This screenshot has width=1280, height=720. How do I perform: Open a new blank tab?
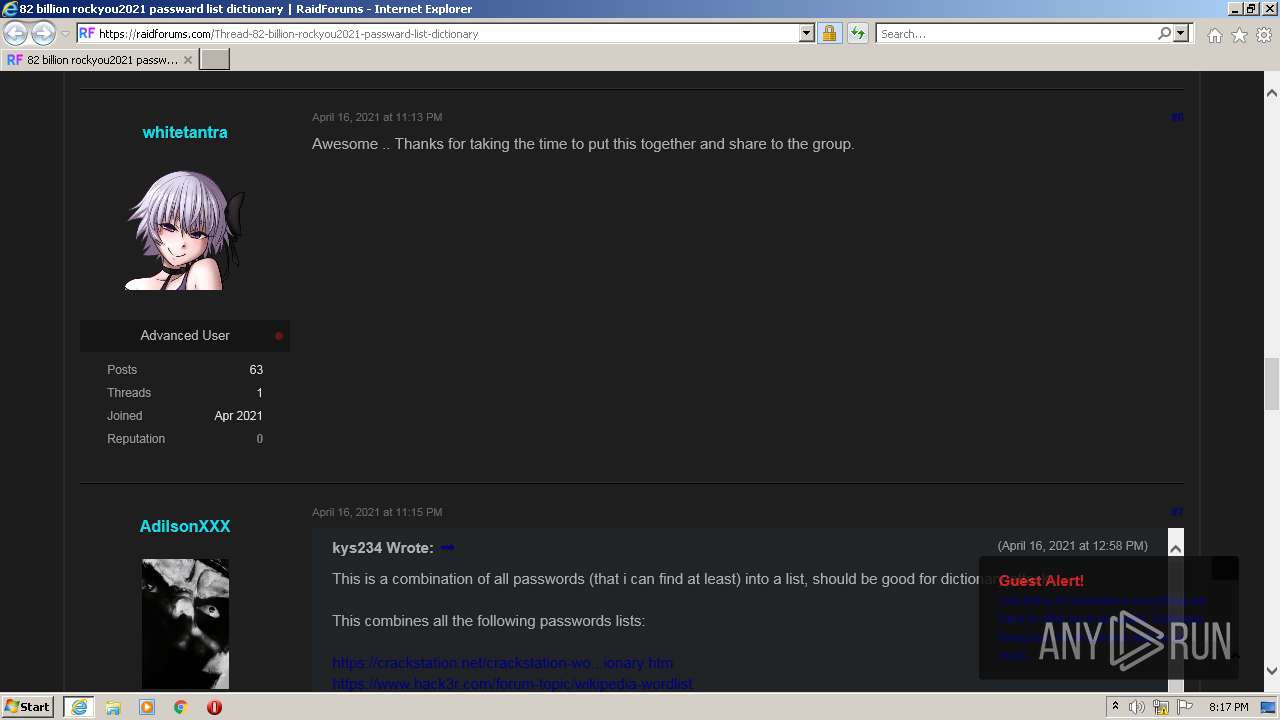[x=215, y=60]
